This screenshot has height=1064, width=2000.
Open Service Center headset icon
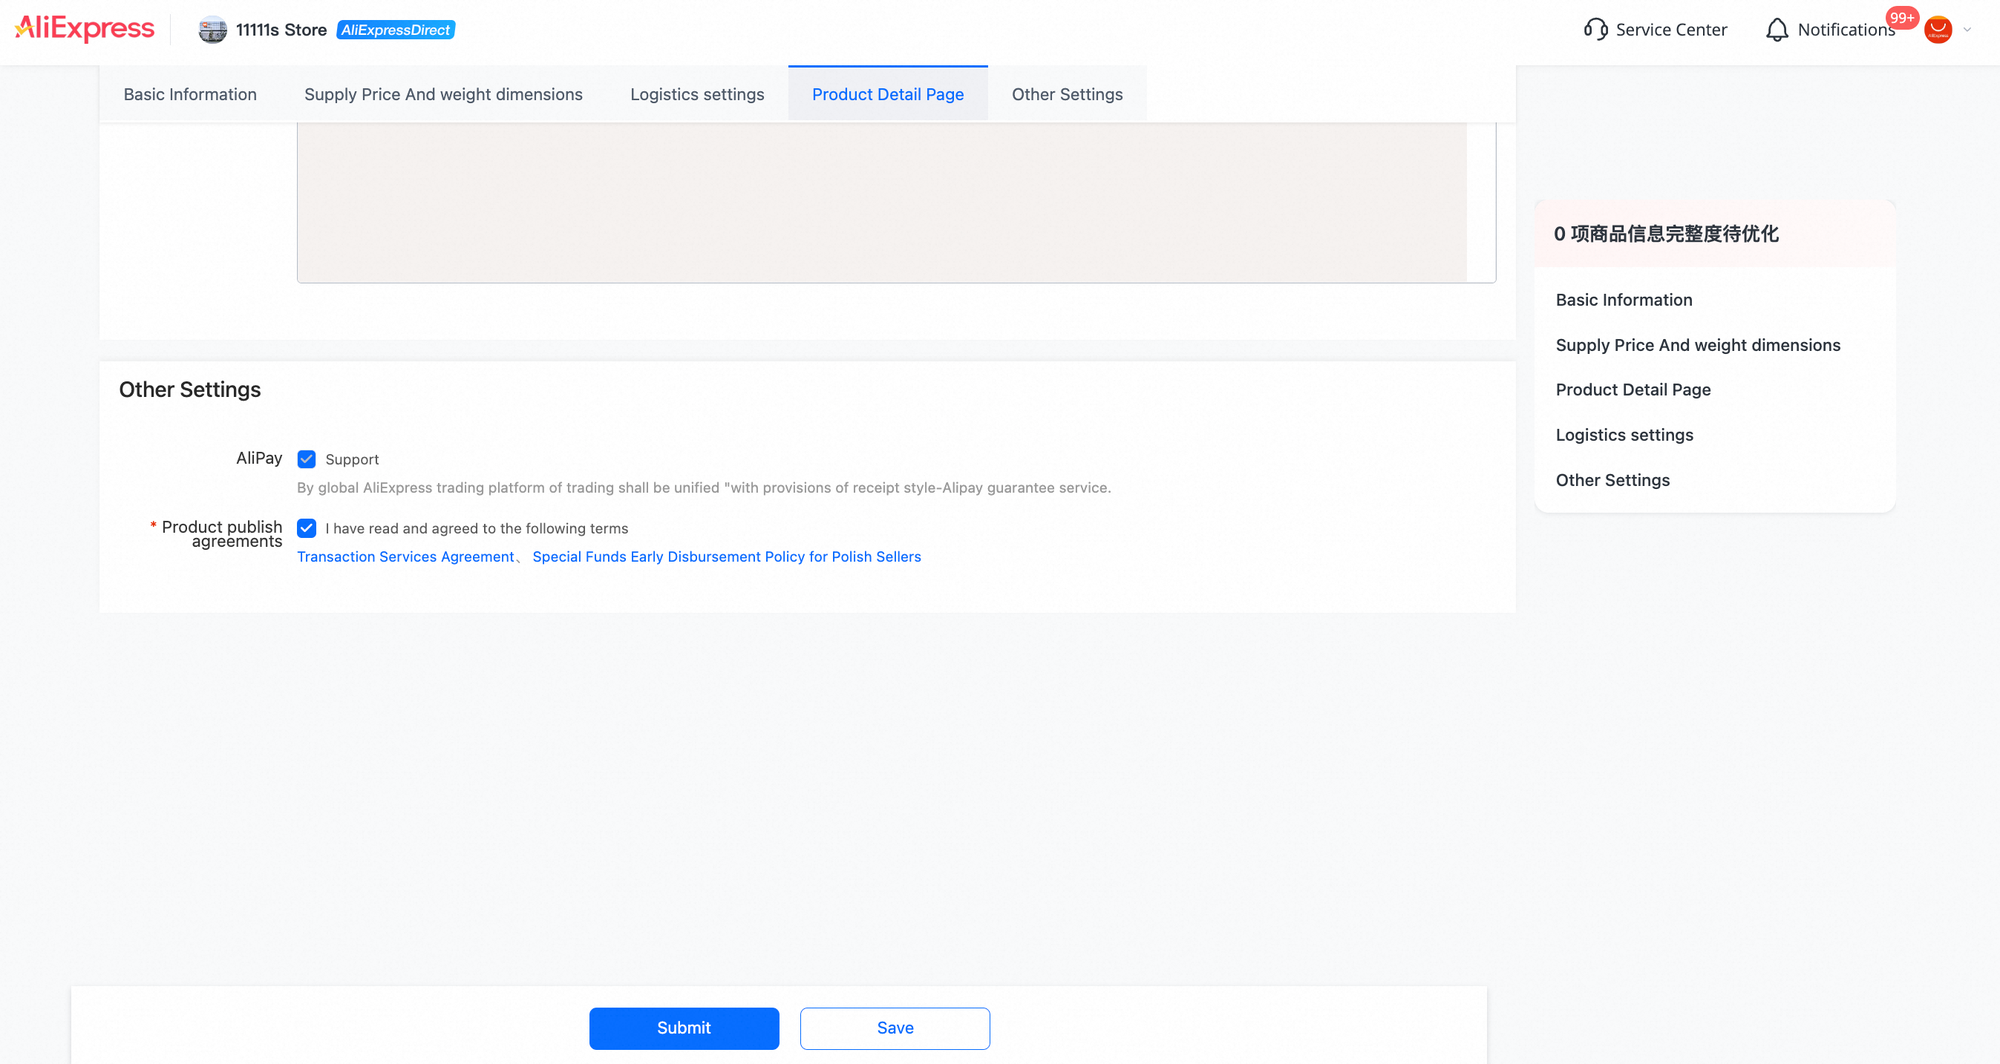1596,30
